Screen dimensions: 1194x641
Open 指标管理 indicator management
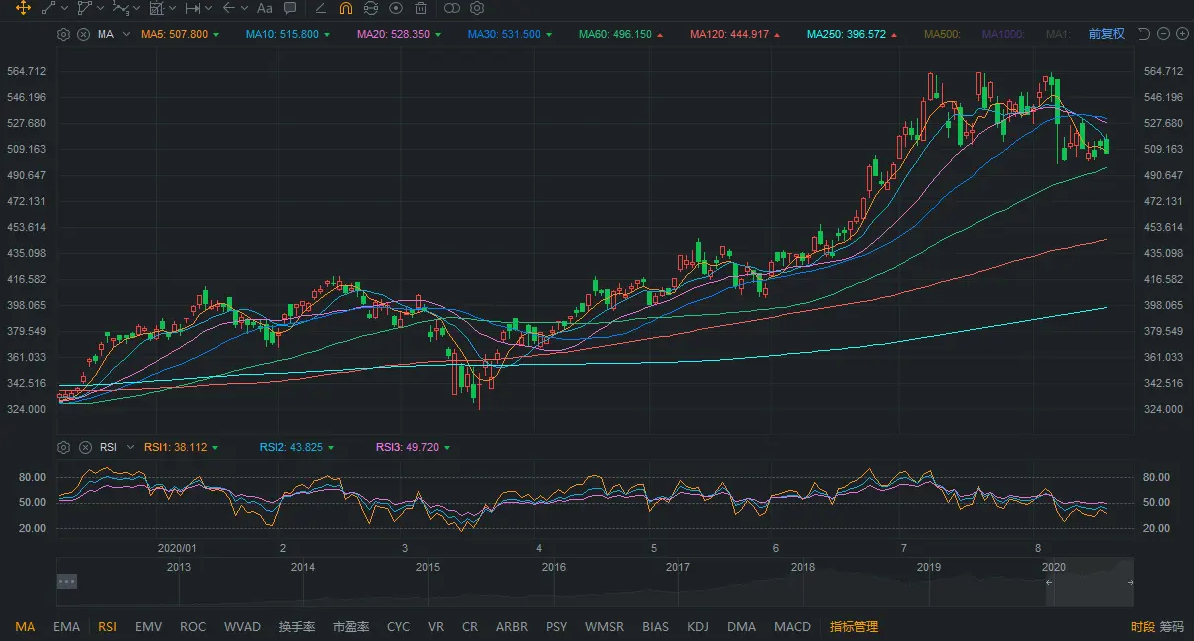(x=854, y=627)
